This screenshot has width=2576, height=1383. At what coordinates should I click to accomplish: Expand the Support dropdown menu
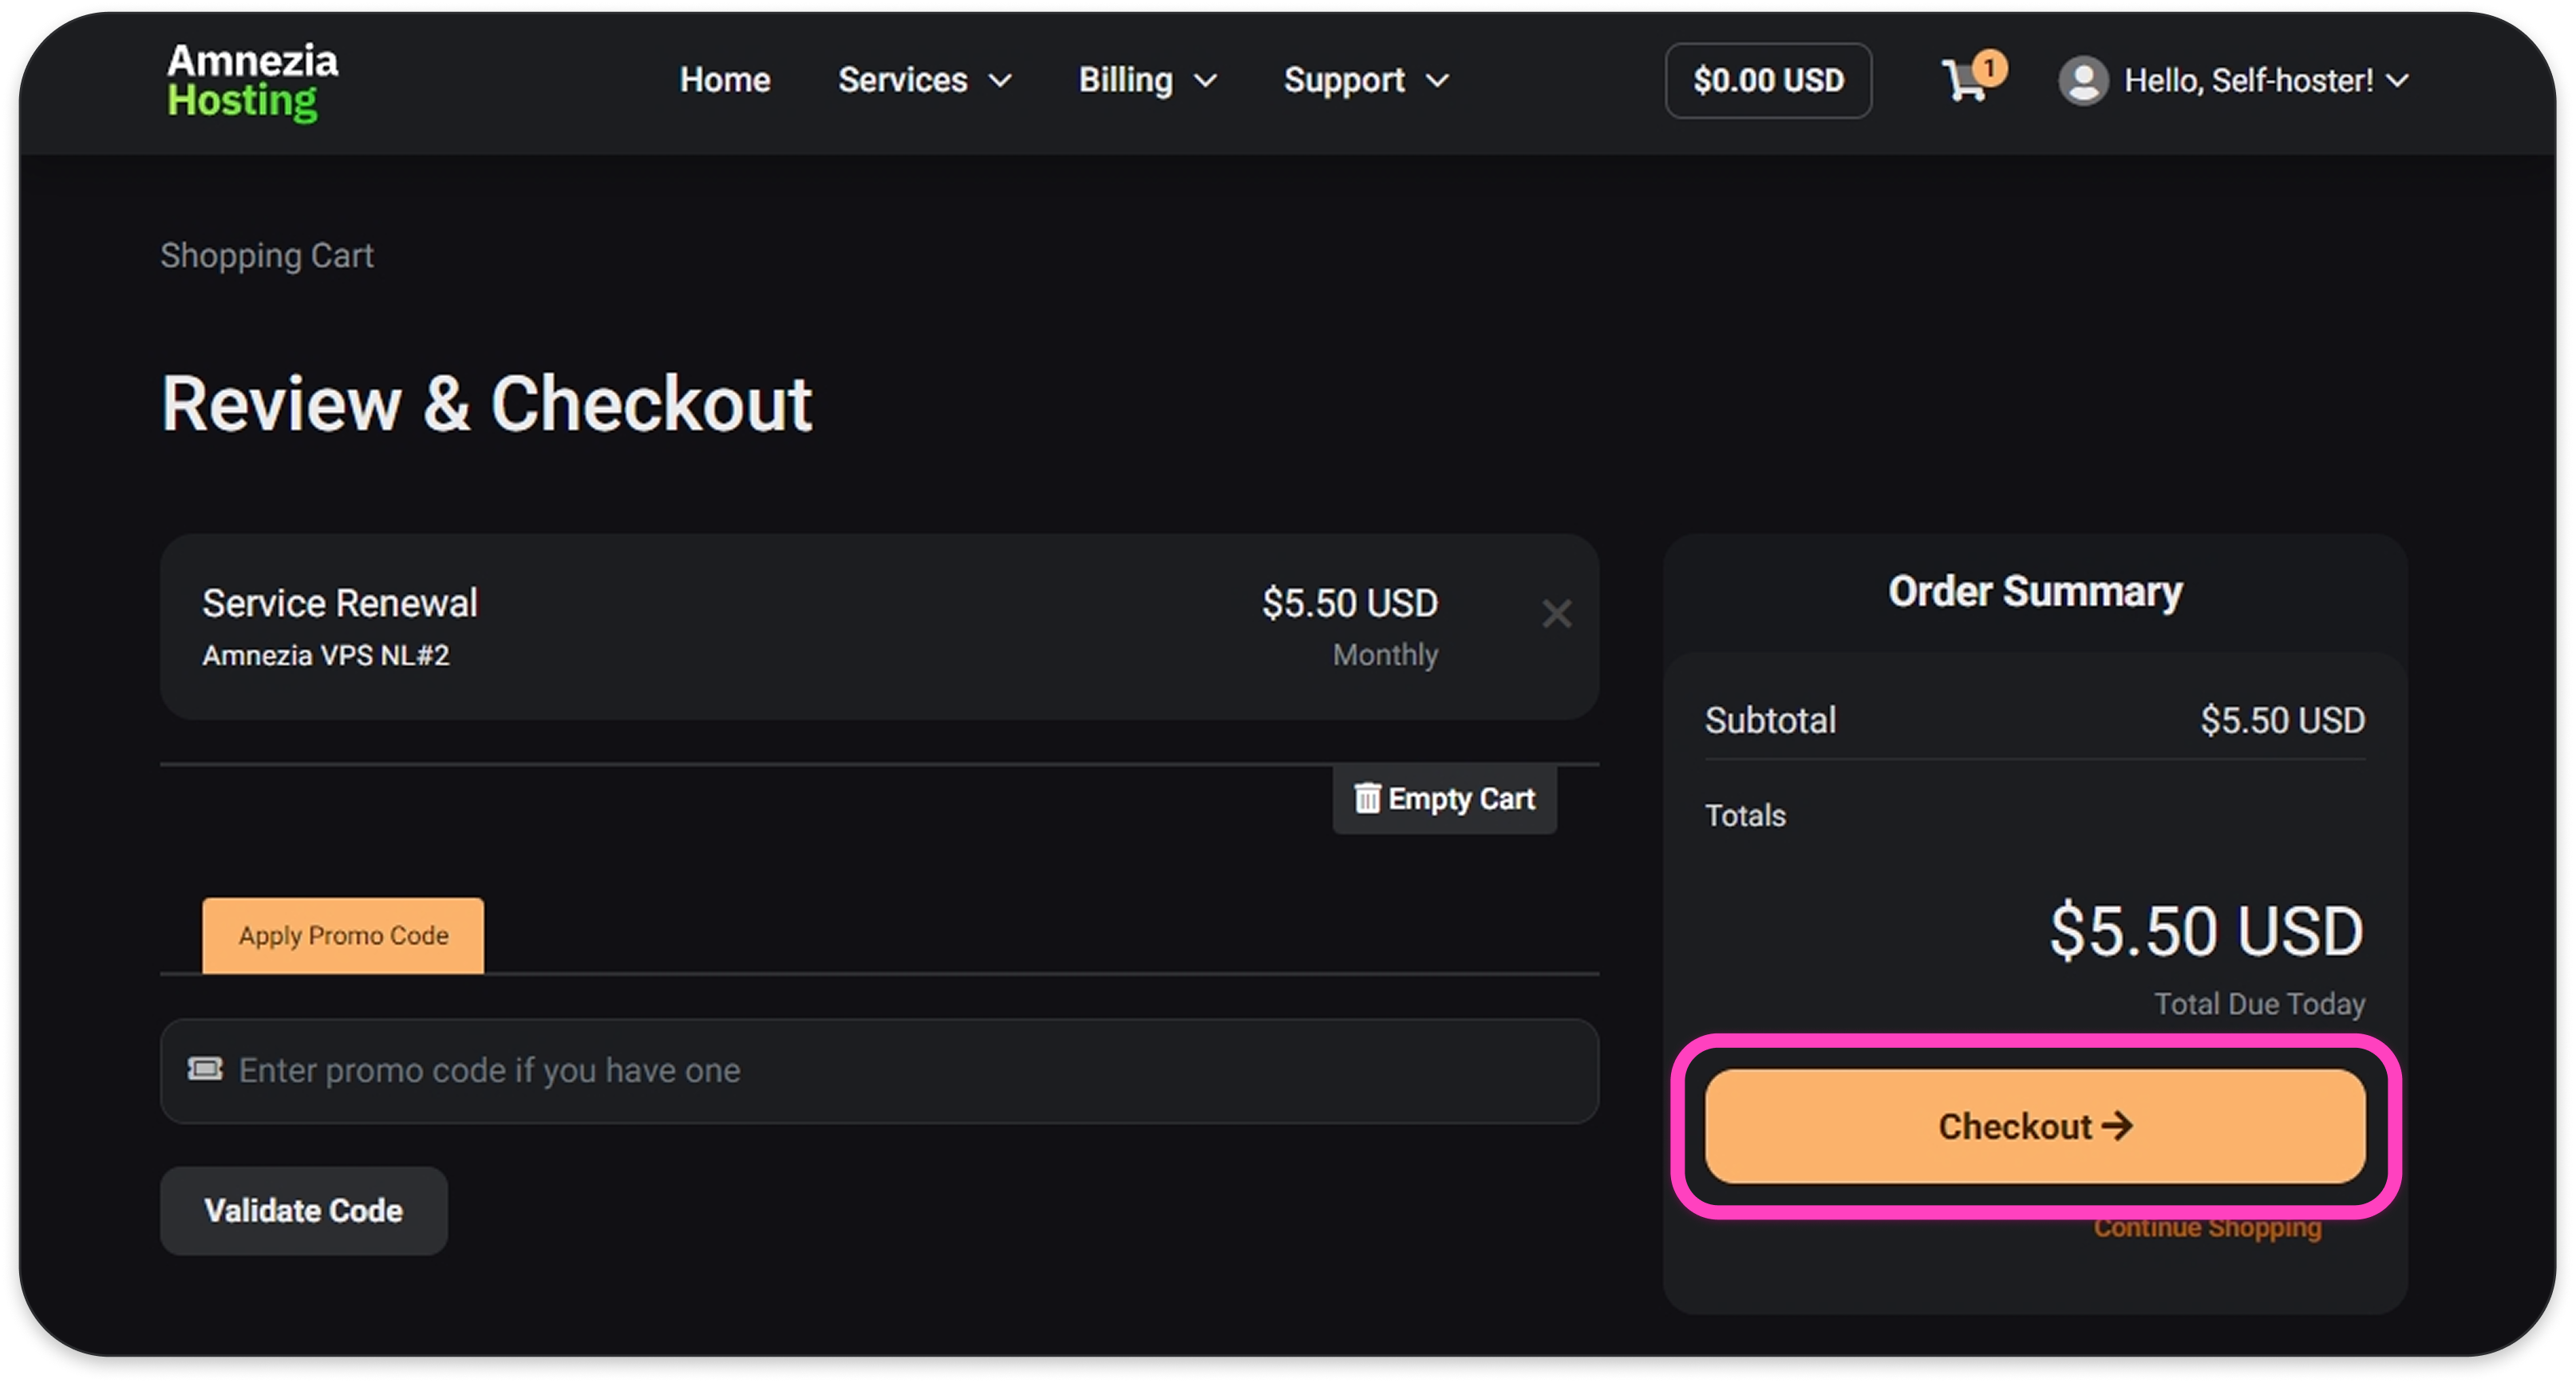[1365, 80]
